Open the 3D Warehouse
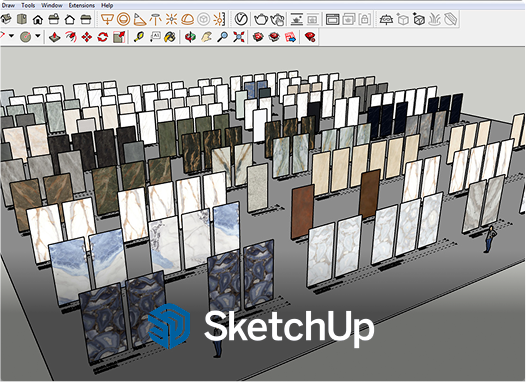This screenshot has width=526, height=382. tap(258, 37)
